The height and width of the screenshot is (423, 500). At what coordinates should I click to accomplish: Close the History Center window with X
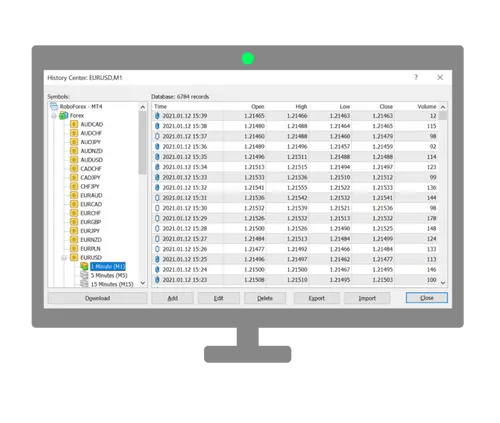tap(440, 77)
